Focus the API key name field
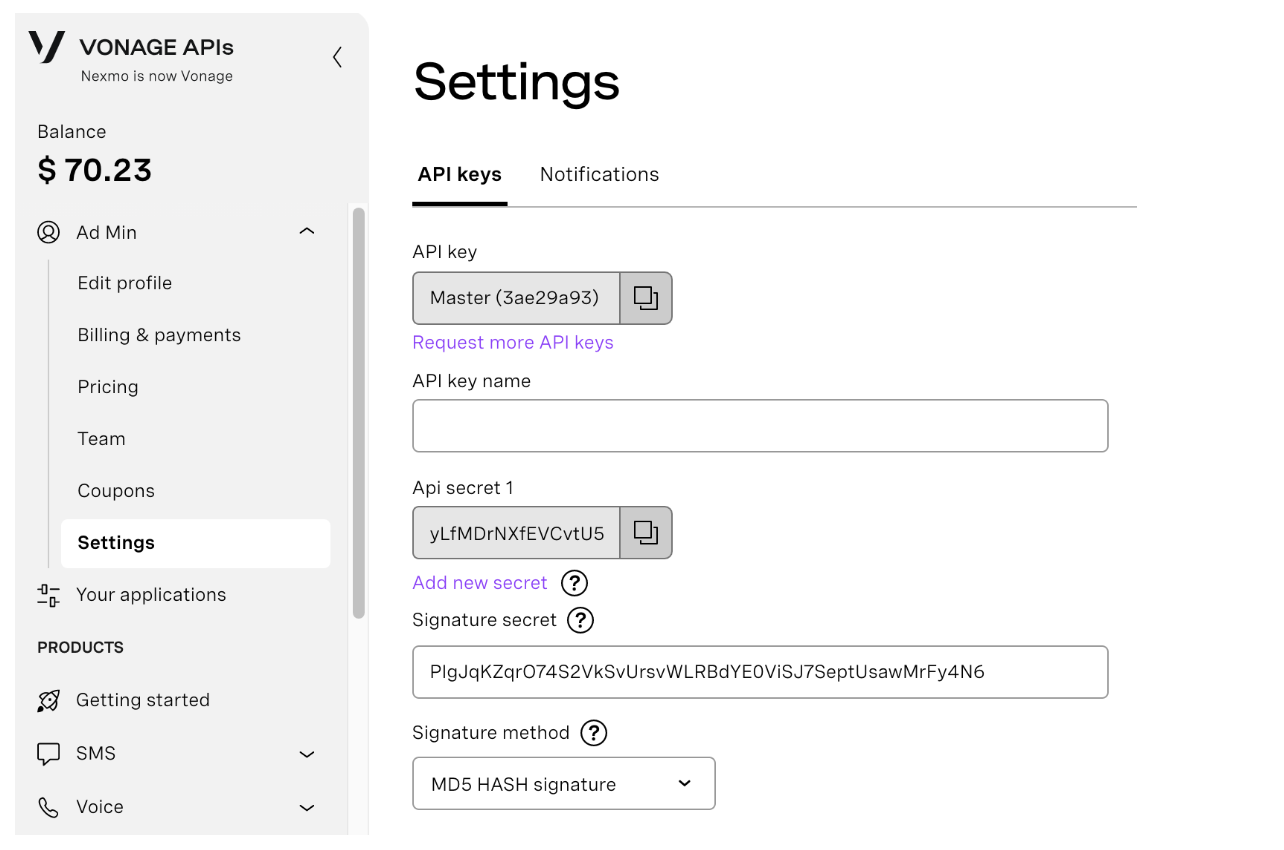Viewport: 1284px width, 850px height. 760,426
